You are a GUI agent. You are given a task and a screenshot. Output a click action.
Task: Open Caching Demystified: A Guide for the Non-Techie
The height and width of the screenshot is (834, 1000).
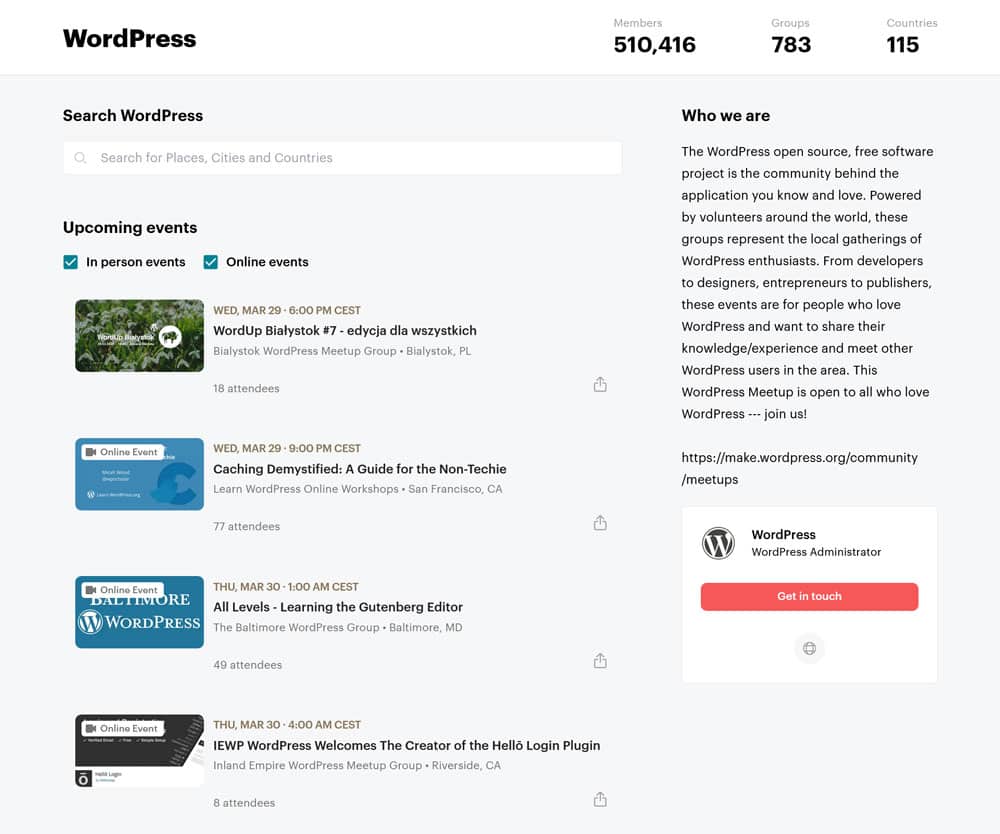coord(359,469)
